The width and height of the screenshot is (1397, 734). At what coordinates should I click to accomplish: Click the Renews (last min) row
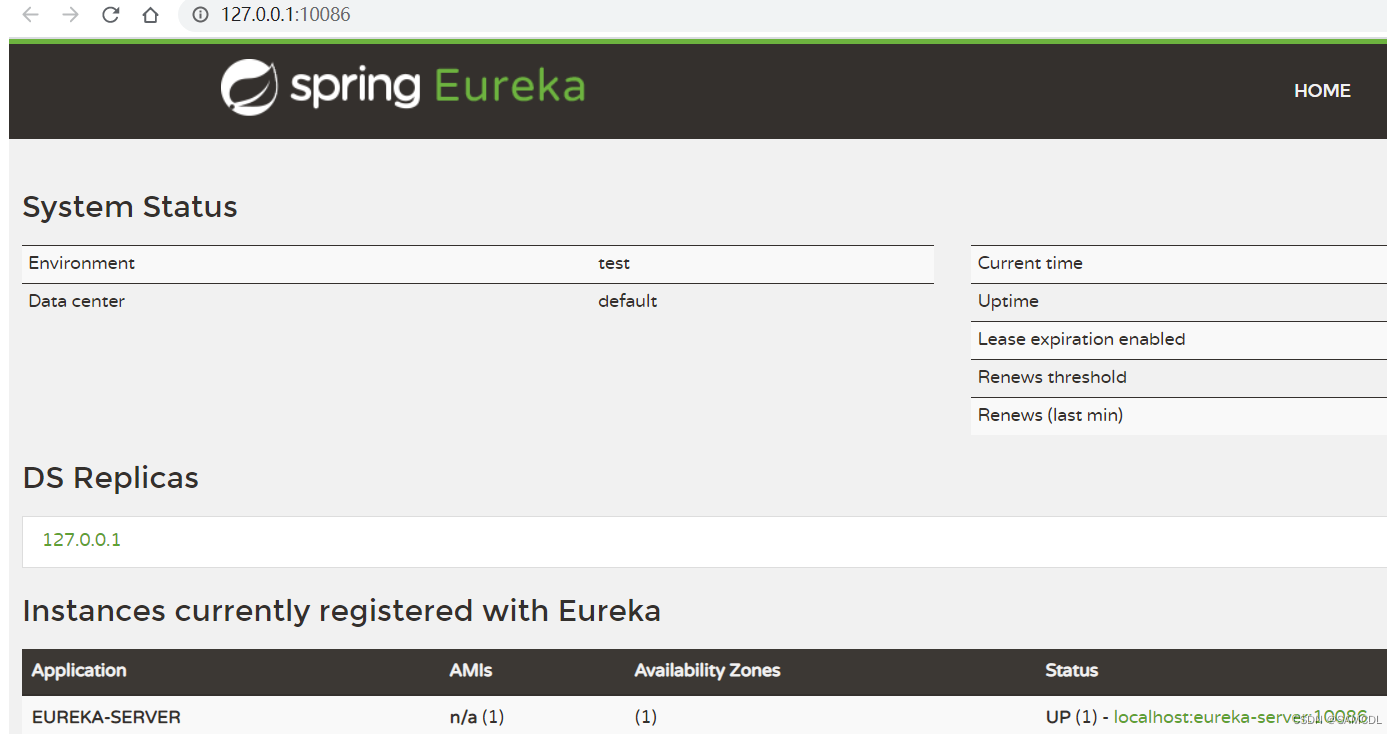pyautogui.click(x=1050, y=415)
